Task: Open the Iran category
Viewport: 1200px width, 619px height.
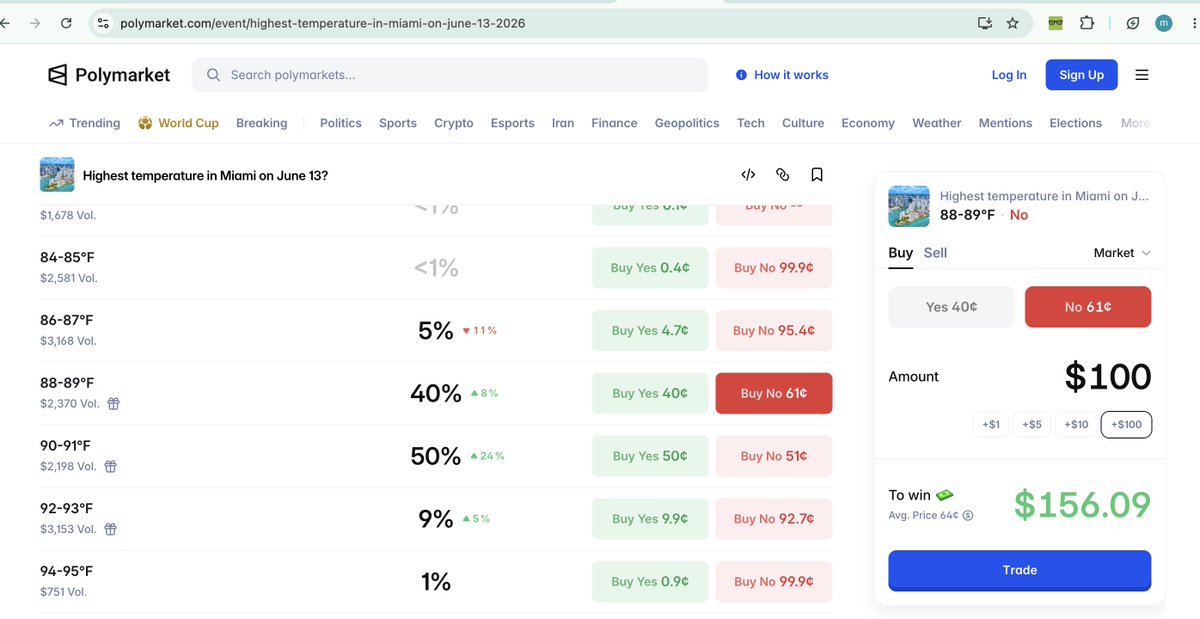Action: tap(563, 123)
